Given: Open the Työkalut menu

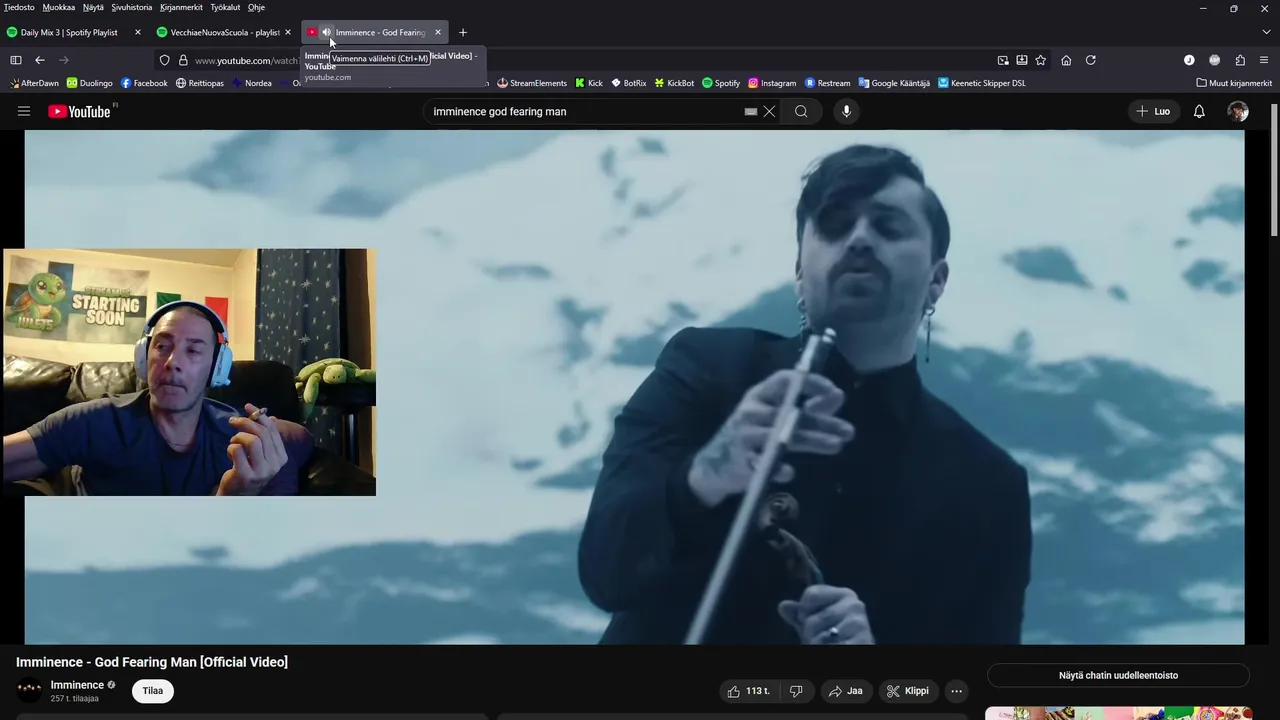Looking at the screenshot, I should coord(225,7).
